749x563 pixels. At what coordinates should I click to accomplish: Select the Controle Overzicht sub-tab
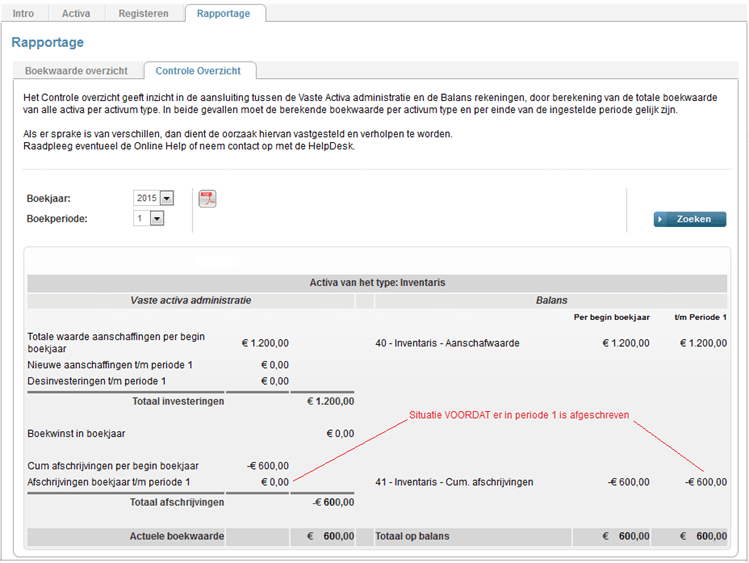click(x=198, y=71)
